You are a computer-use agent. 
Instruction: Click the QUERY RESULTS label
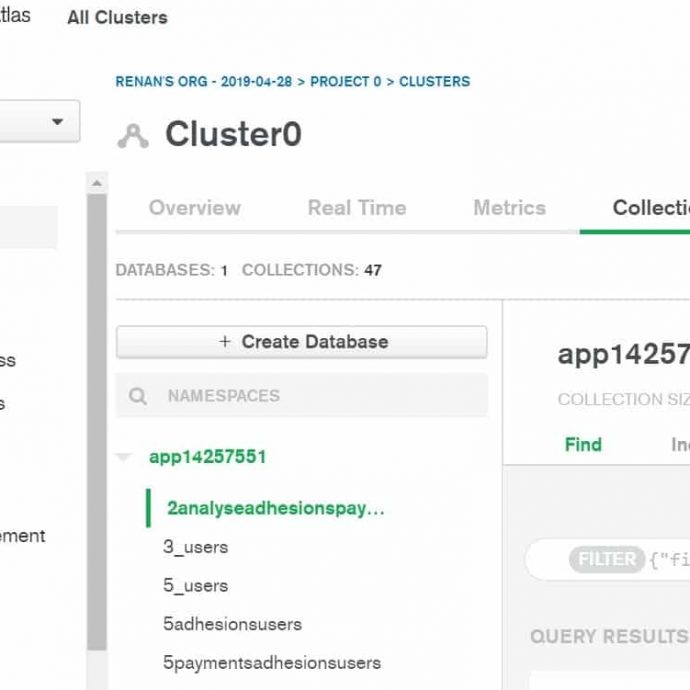tap(610, 636)
